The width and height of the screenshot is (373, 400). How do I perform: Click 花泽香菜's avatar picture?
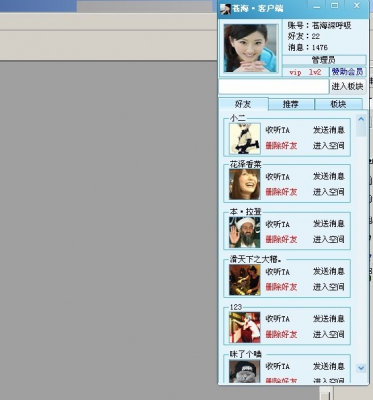244,184
